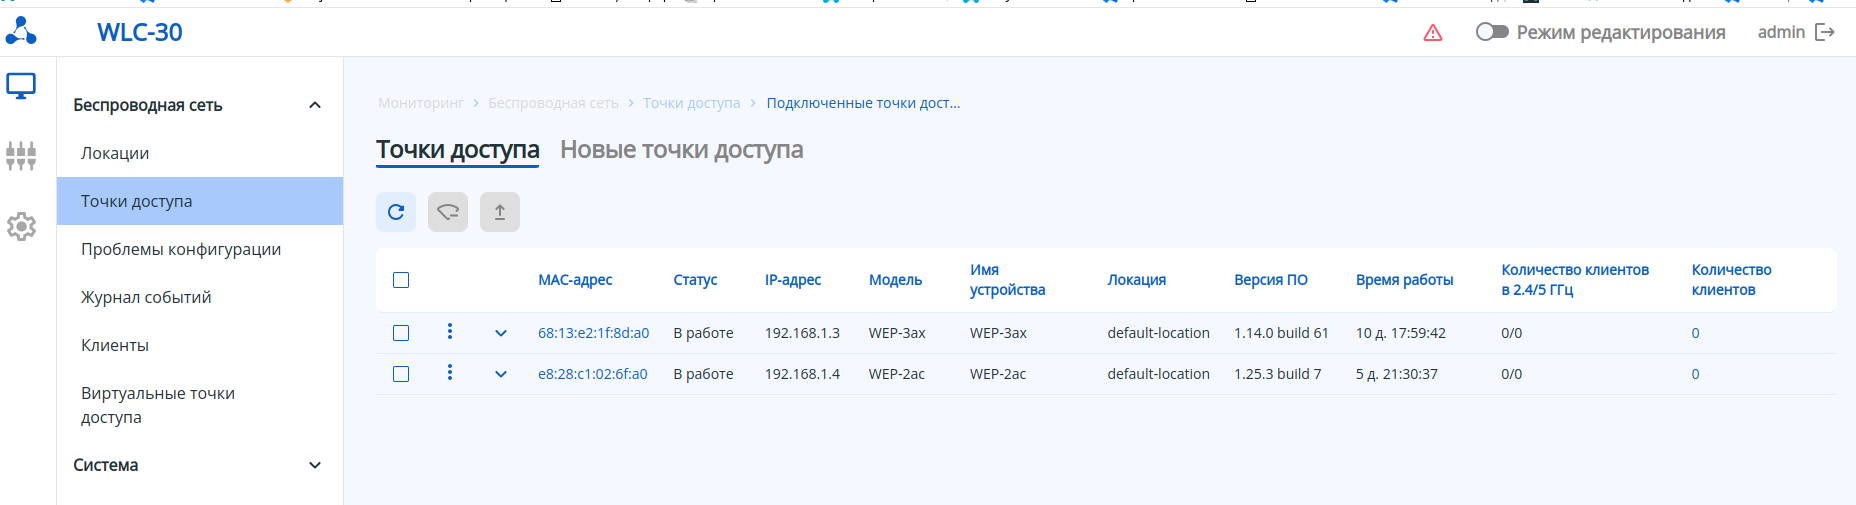Click the red warning triangle alert icon
This screenshot has width=1856, height=505.
point(1433,33)
